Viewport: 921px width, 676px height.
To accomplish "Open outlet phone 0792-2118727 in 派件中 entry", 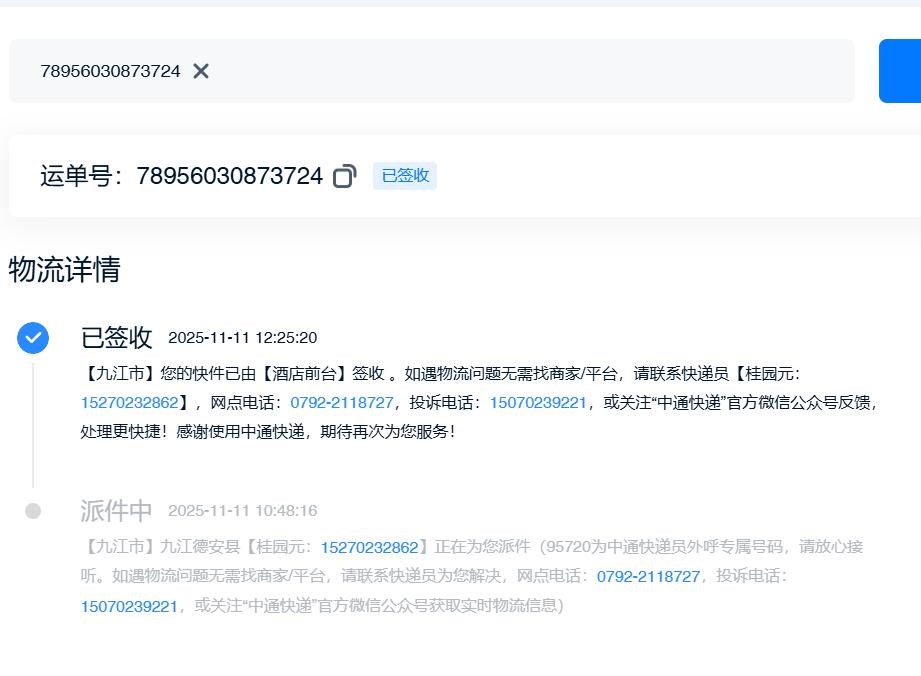I will coord(648,576).
